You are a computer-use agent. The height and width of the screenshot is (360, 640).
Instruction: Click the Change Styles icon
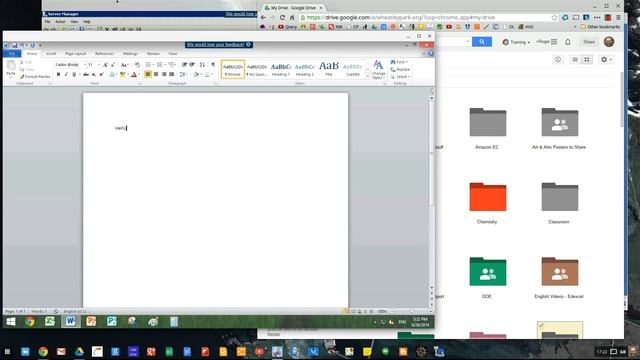(378, 69)
